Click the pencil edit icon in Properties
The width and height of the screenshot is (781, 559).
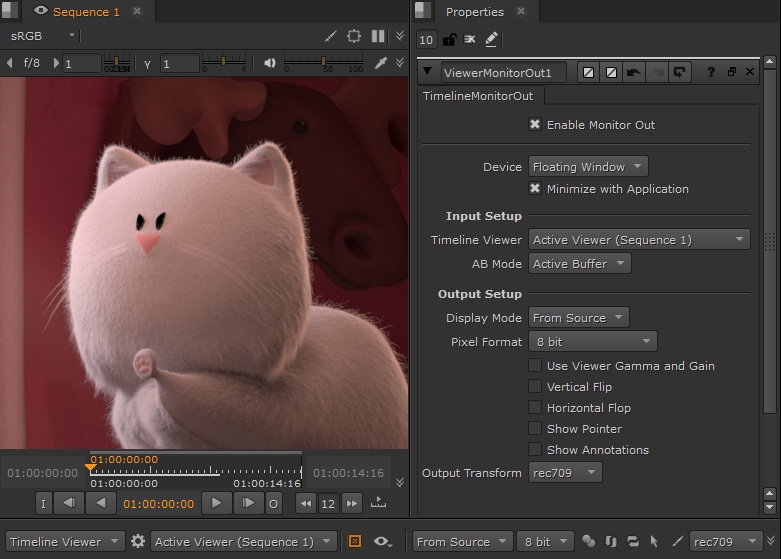pyautogui.click(x=491, y=39)
